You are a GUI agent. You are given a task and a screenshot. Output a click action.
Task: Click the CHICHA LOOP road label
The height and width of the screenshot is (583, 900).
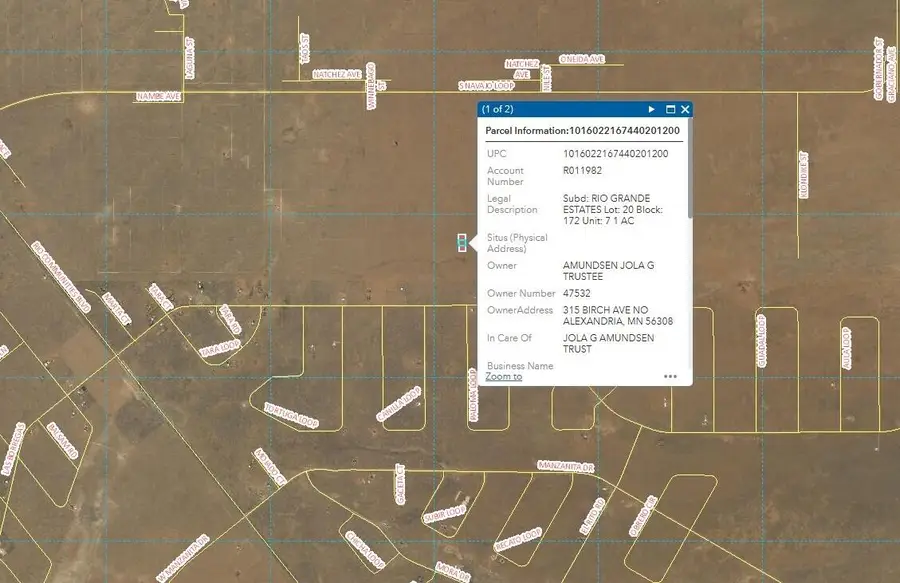point(364,550)
